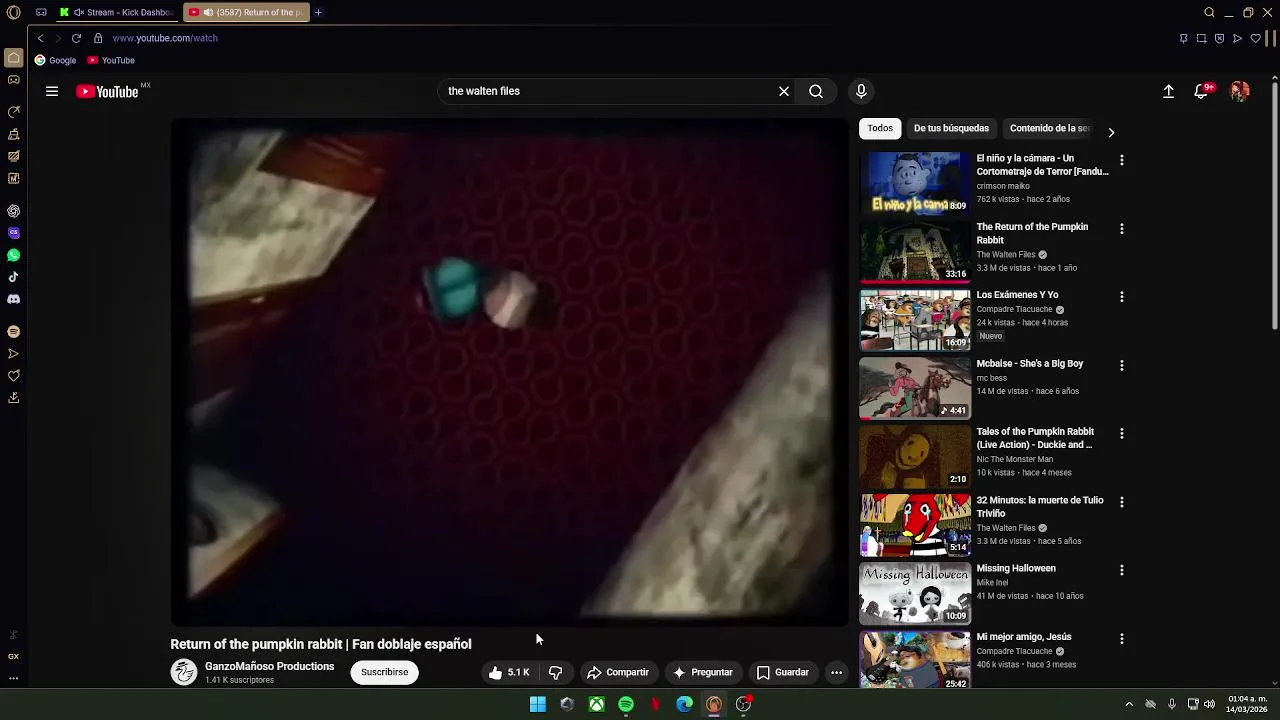Viewport: 1280px width, 720px height.
Task: Open downloads icon in browser sidebar
Action: (x=14, y=398)
